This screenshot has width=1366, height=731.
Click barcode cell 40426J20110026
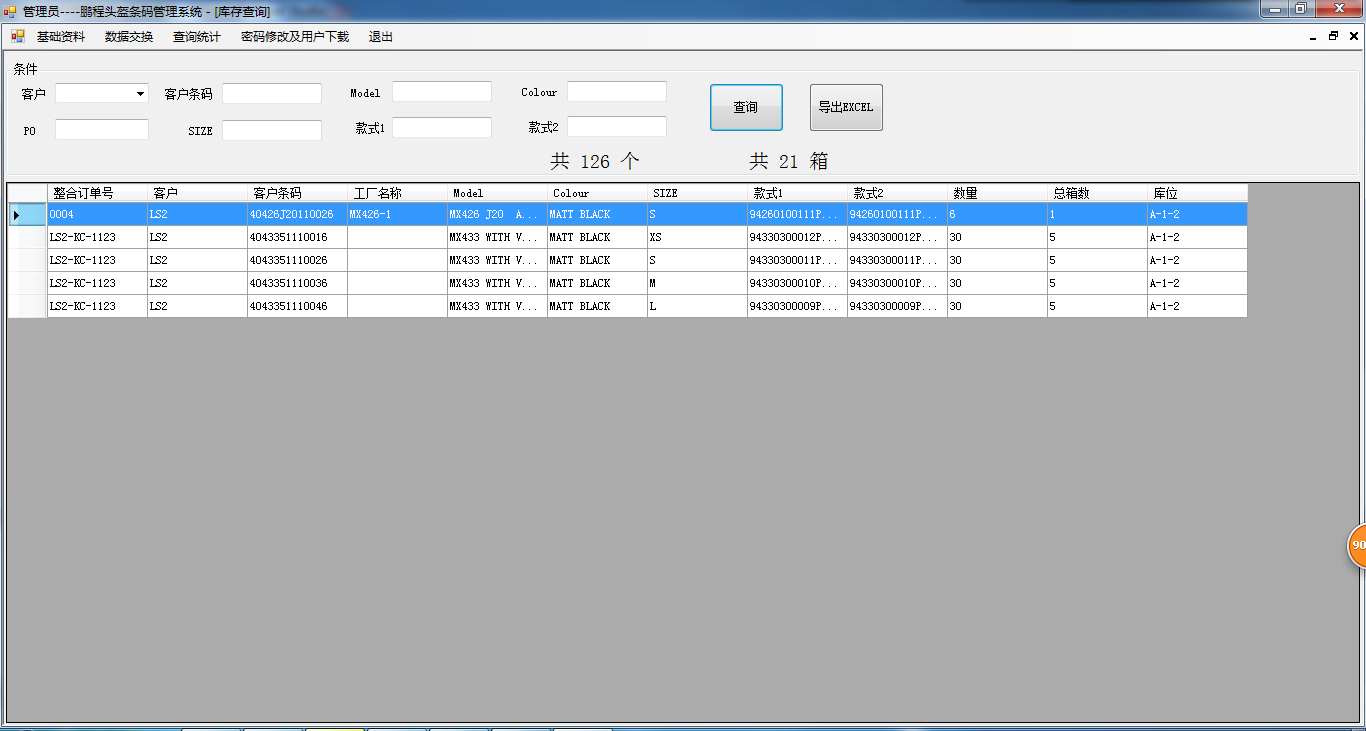(297, 214)
